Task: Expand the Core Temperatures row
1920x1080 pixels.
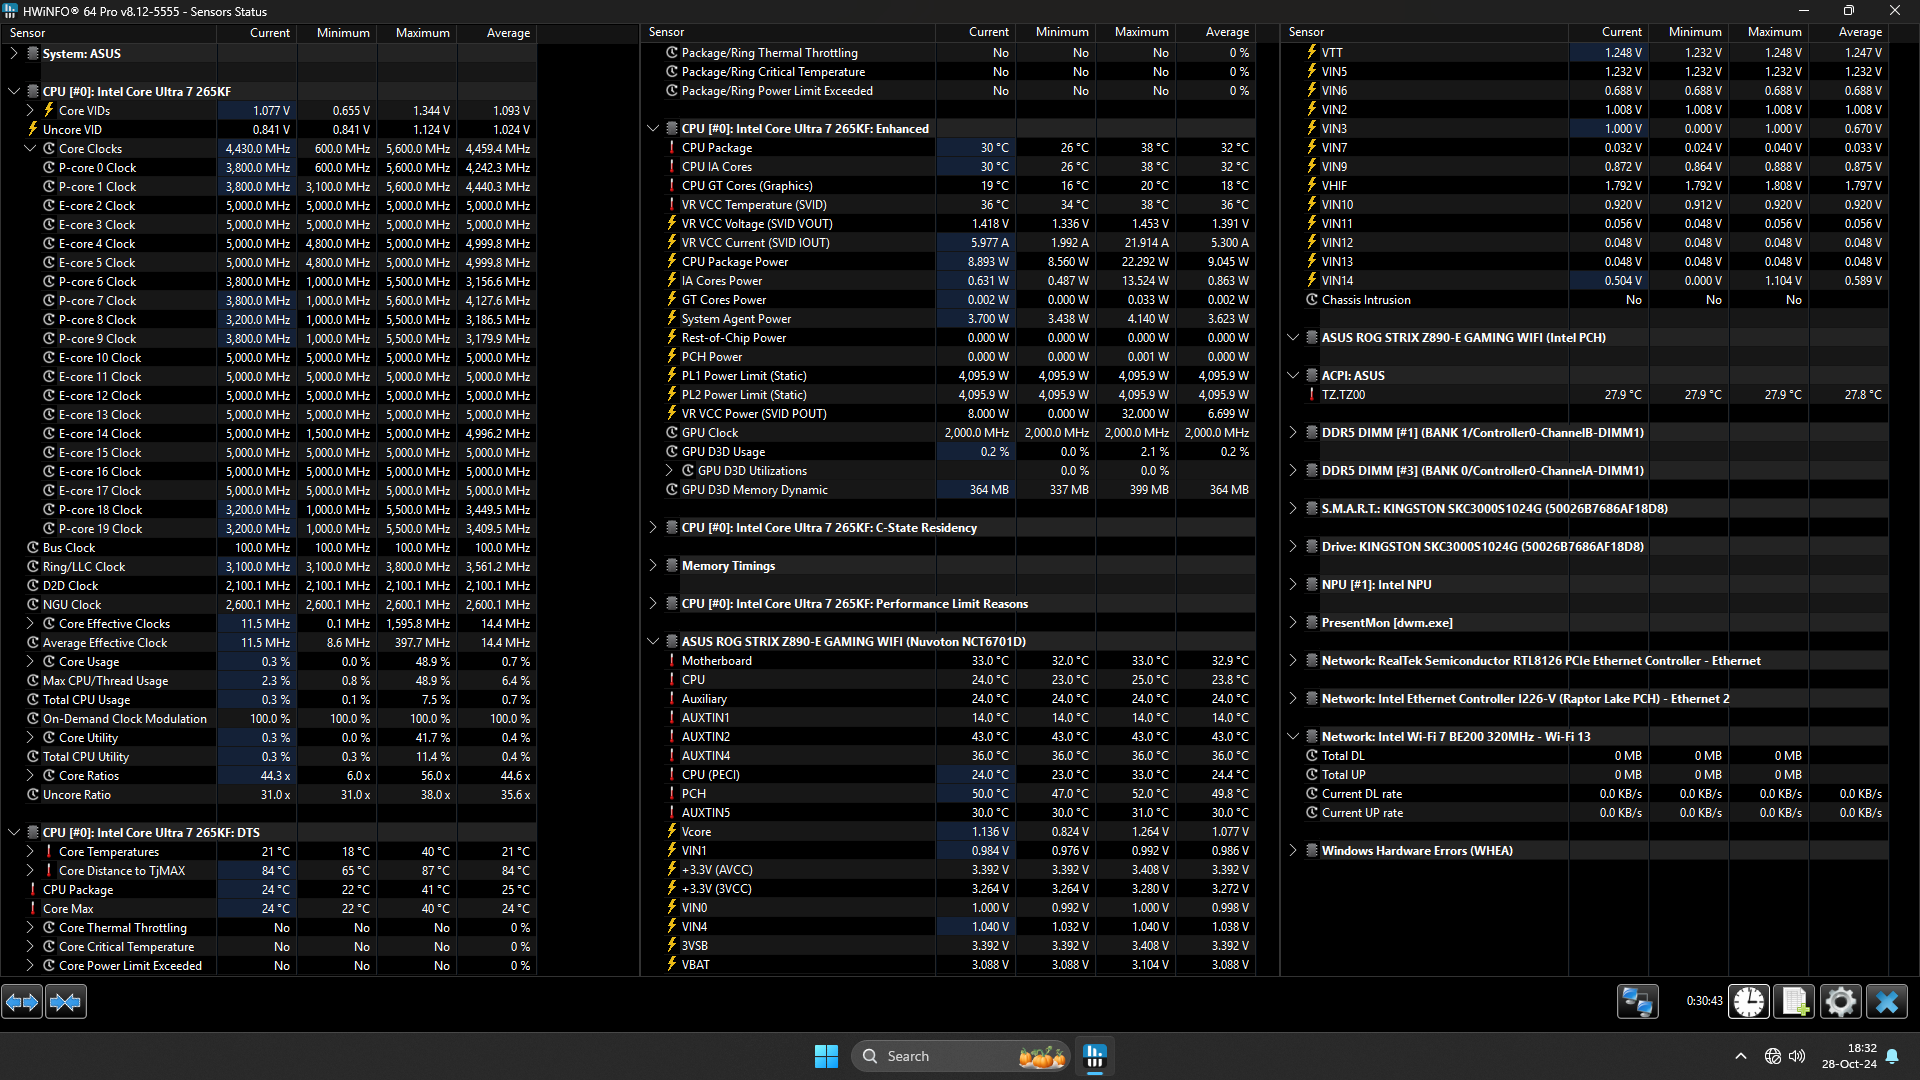Action: [x=30, y=852]
